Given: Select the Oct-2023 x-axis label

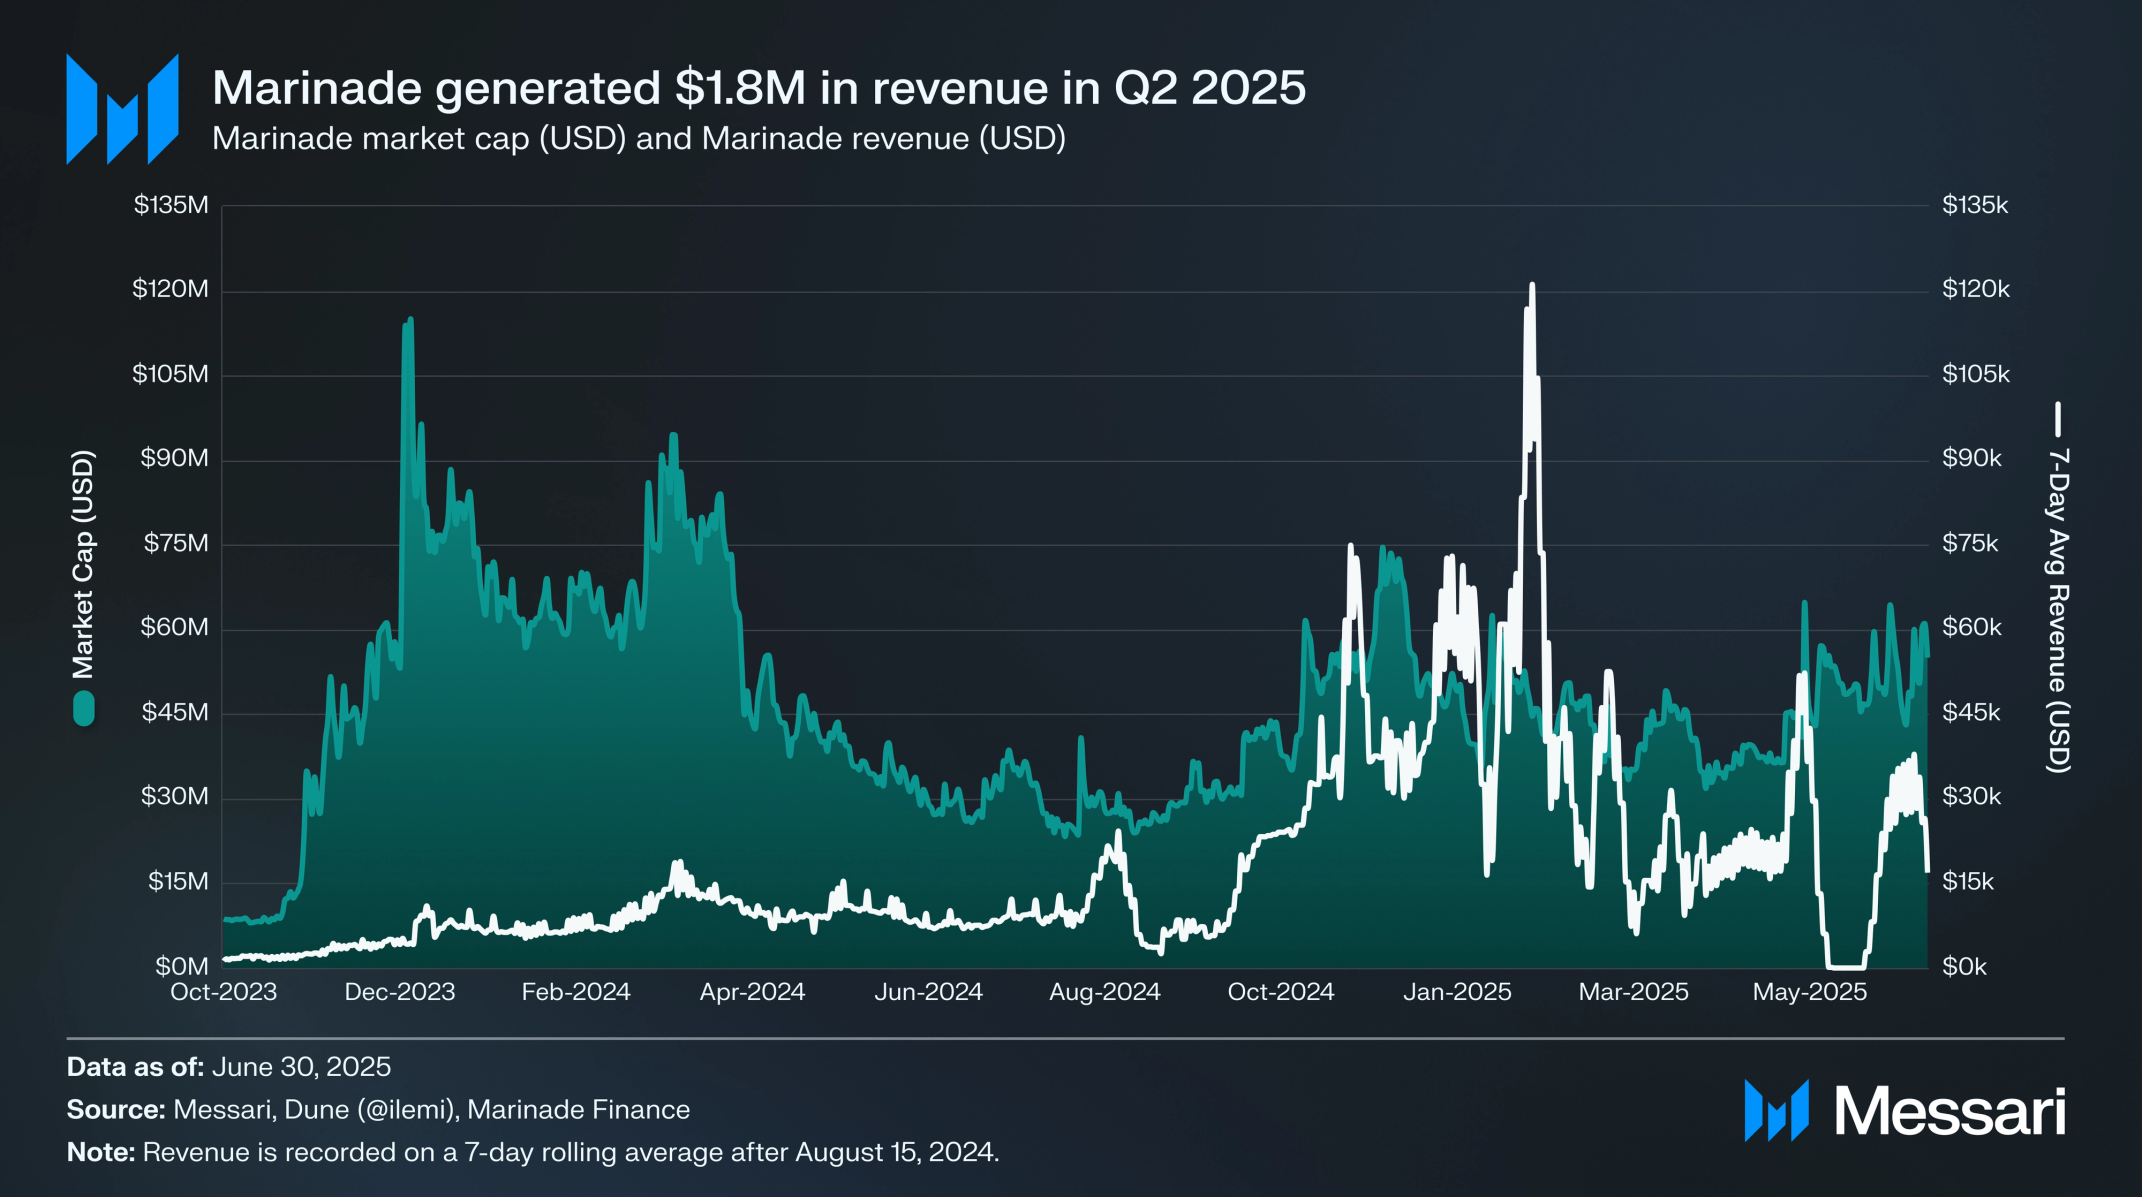Looking at the screenshot, I should 223,992.
